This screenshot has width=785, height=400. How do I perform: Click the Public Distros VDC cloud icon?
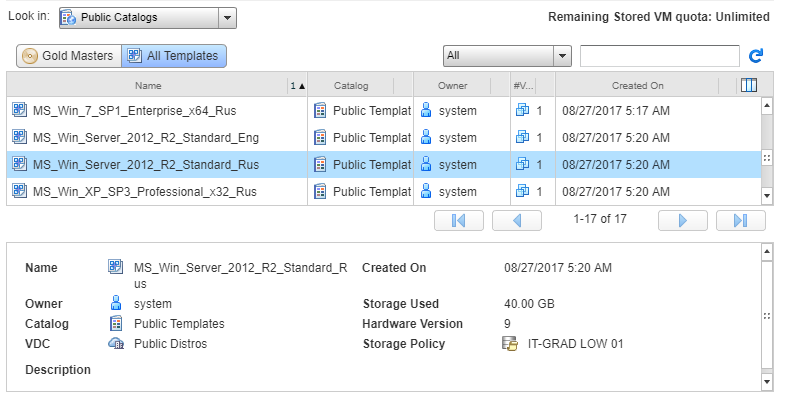[x=116, y=343]
